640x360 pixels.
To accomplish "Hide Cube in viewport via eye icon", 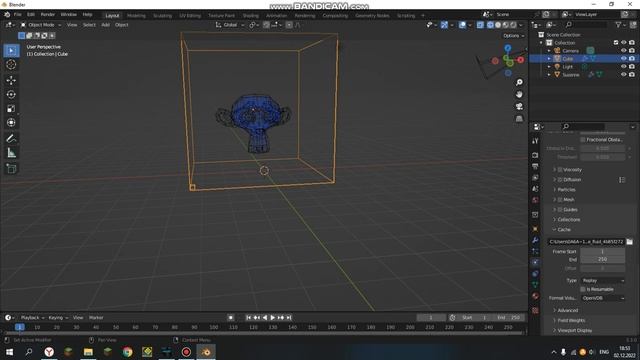I will [x=623, y=59].
